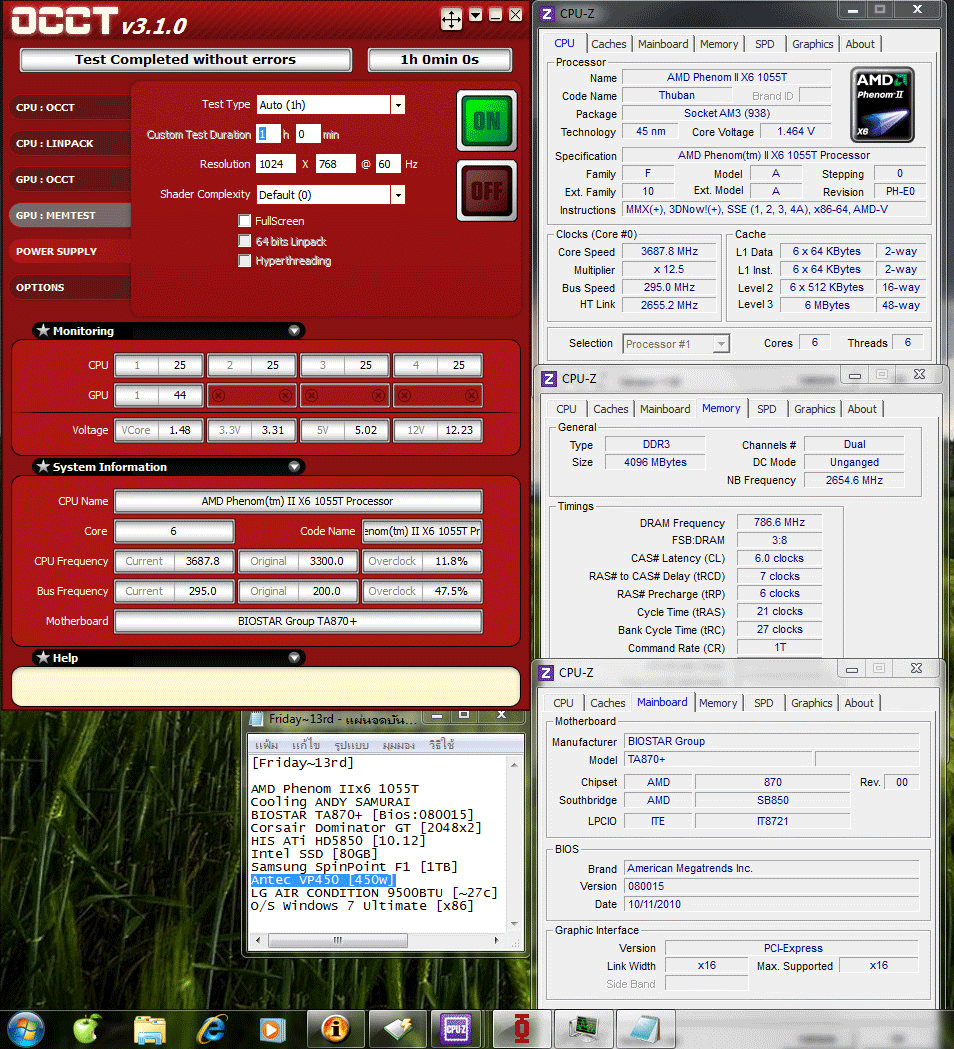Click the custom test duration minutes field
Image resolution: width=954 pixels, height=1049 pixels.
(308, 134)
